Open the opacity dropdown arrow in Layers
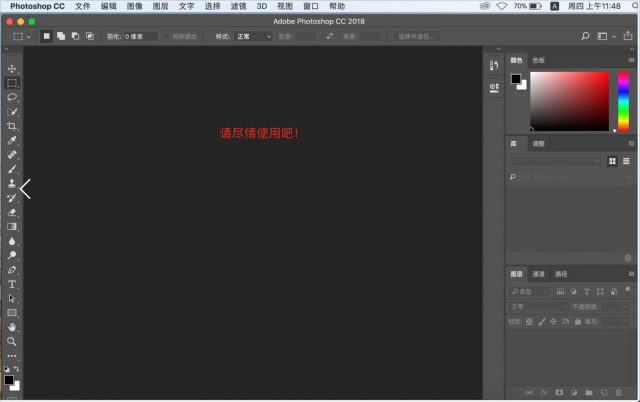 627,306
